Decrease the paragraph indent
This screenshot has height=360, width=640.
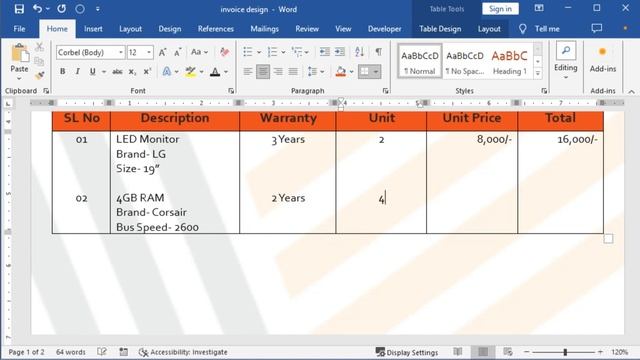click(x=324, y=52)
